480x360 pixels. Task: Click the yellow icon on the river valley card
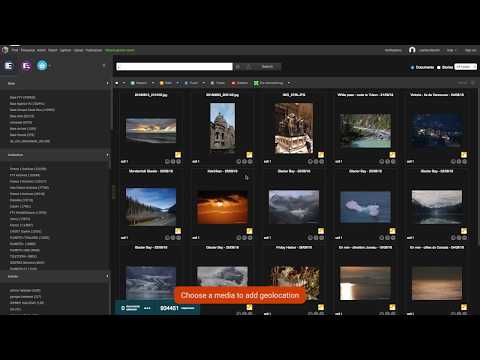click(x=392, y=155)
